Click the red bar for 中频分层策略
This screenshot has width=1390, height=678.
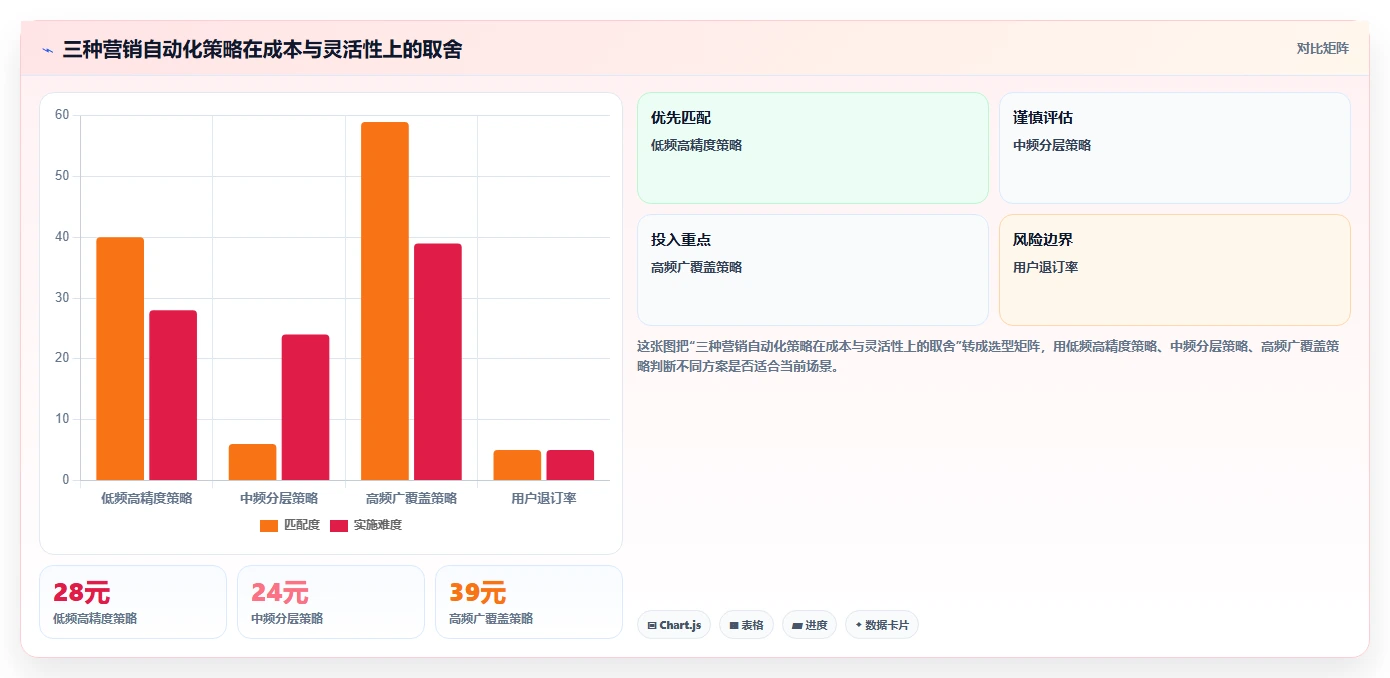click(305, 407)
